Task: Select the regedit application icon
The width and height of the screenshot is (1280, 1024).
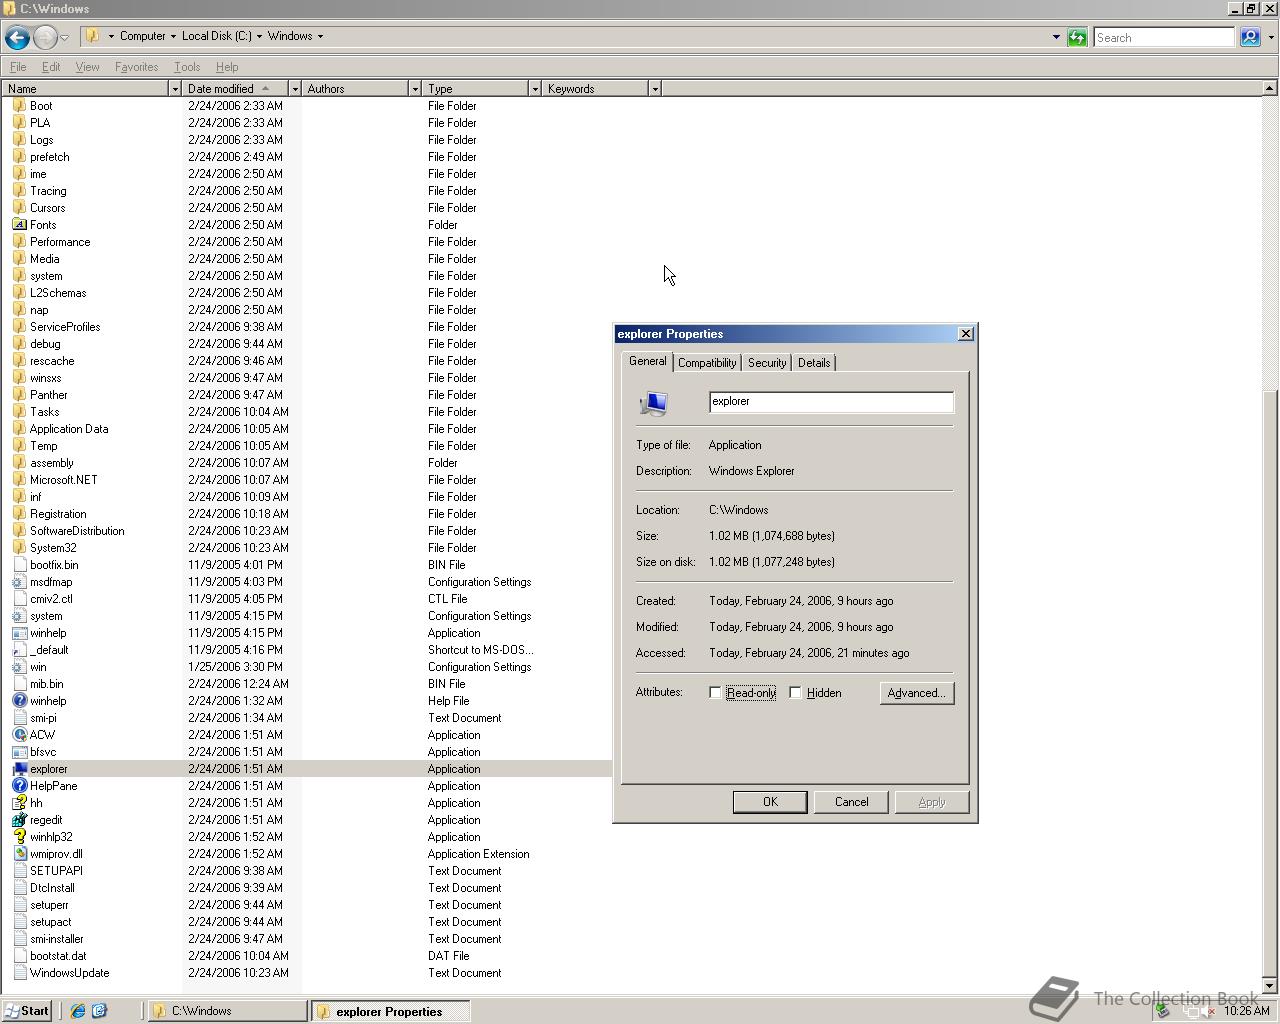Action: pyautogui.click(x=19, y=820)
